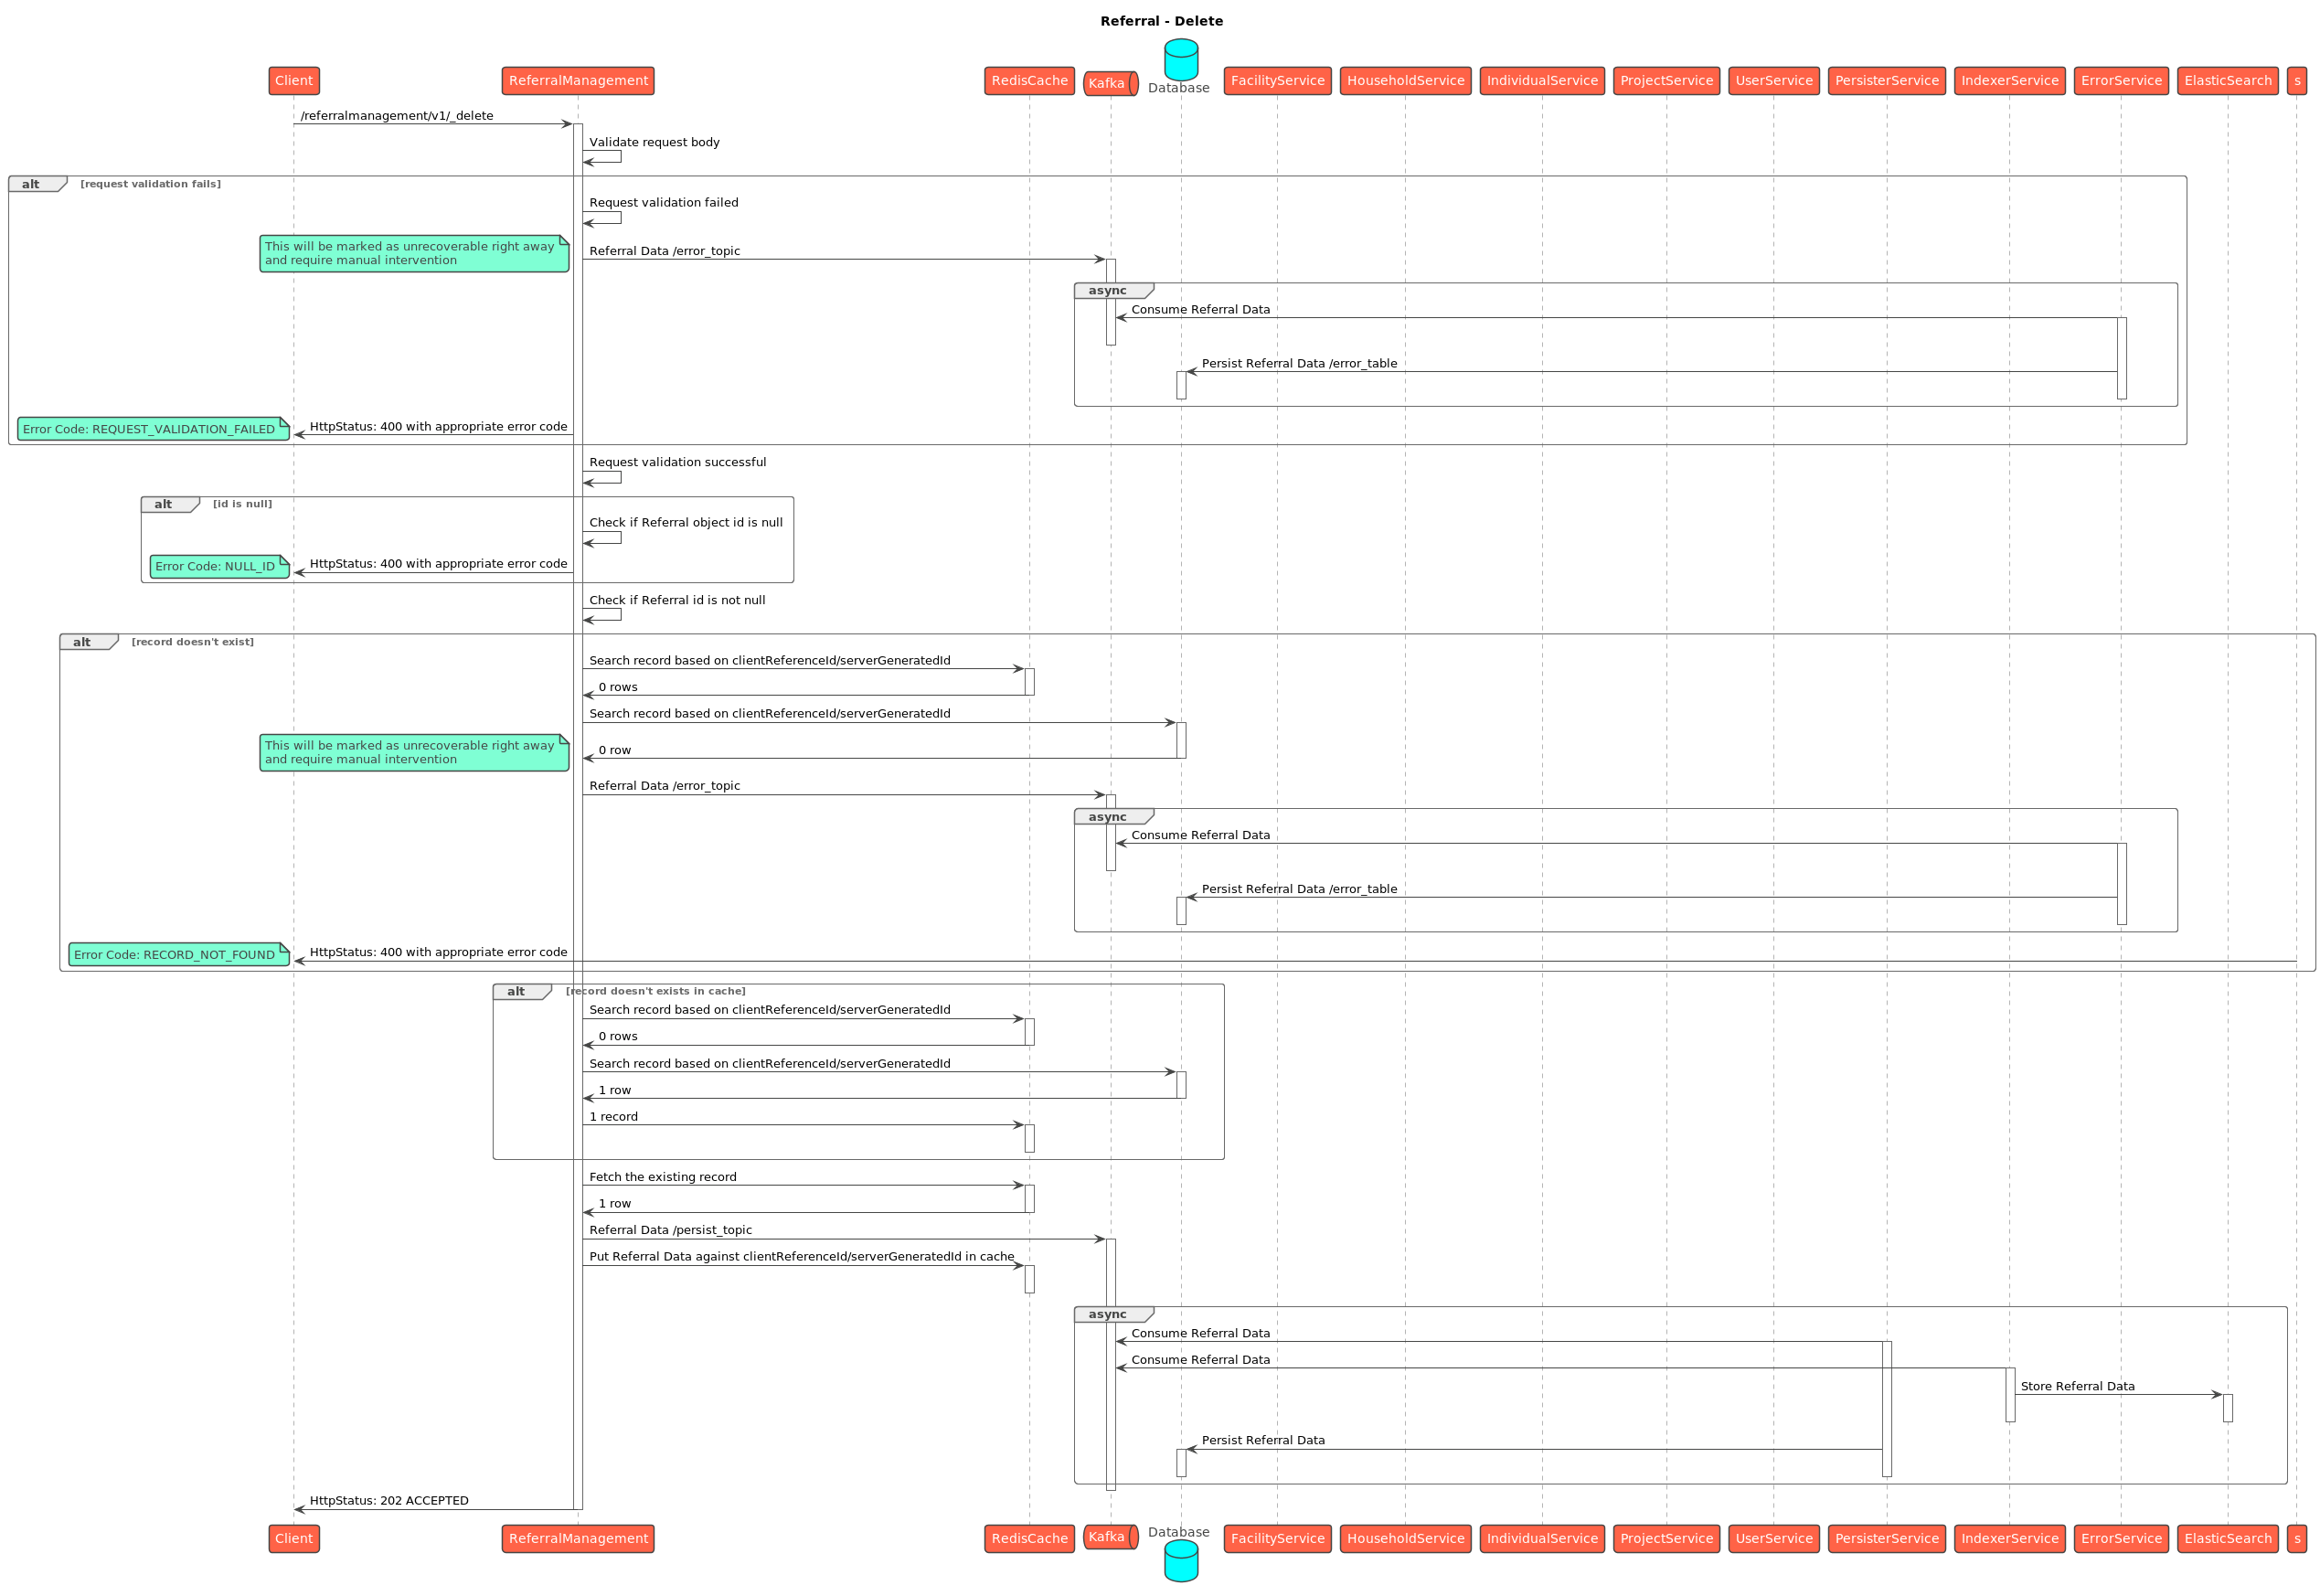Screen dimensions: 2320x1596
Task: Select the ReferralManagement participant box at top
Action: (x=578, y=81)
